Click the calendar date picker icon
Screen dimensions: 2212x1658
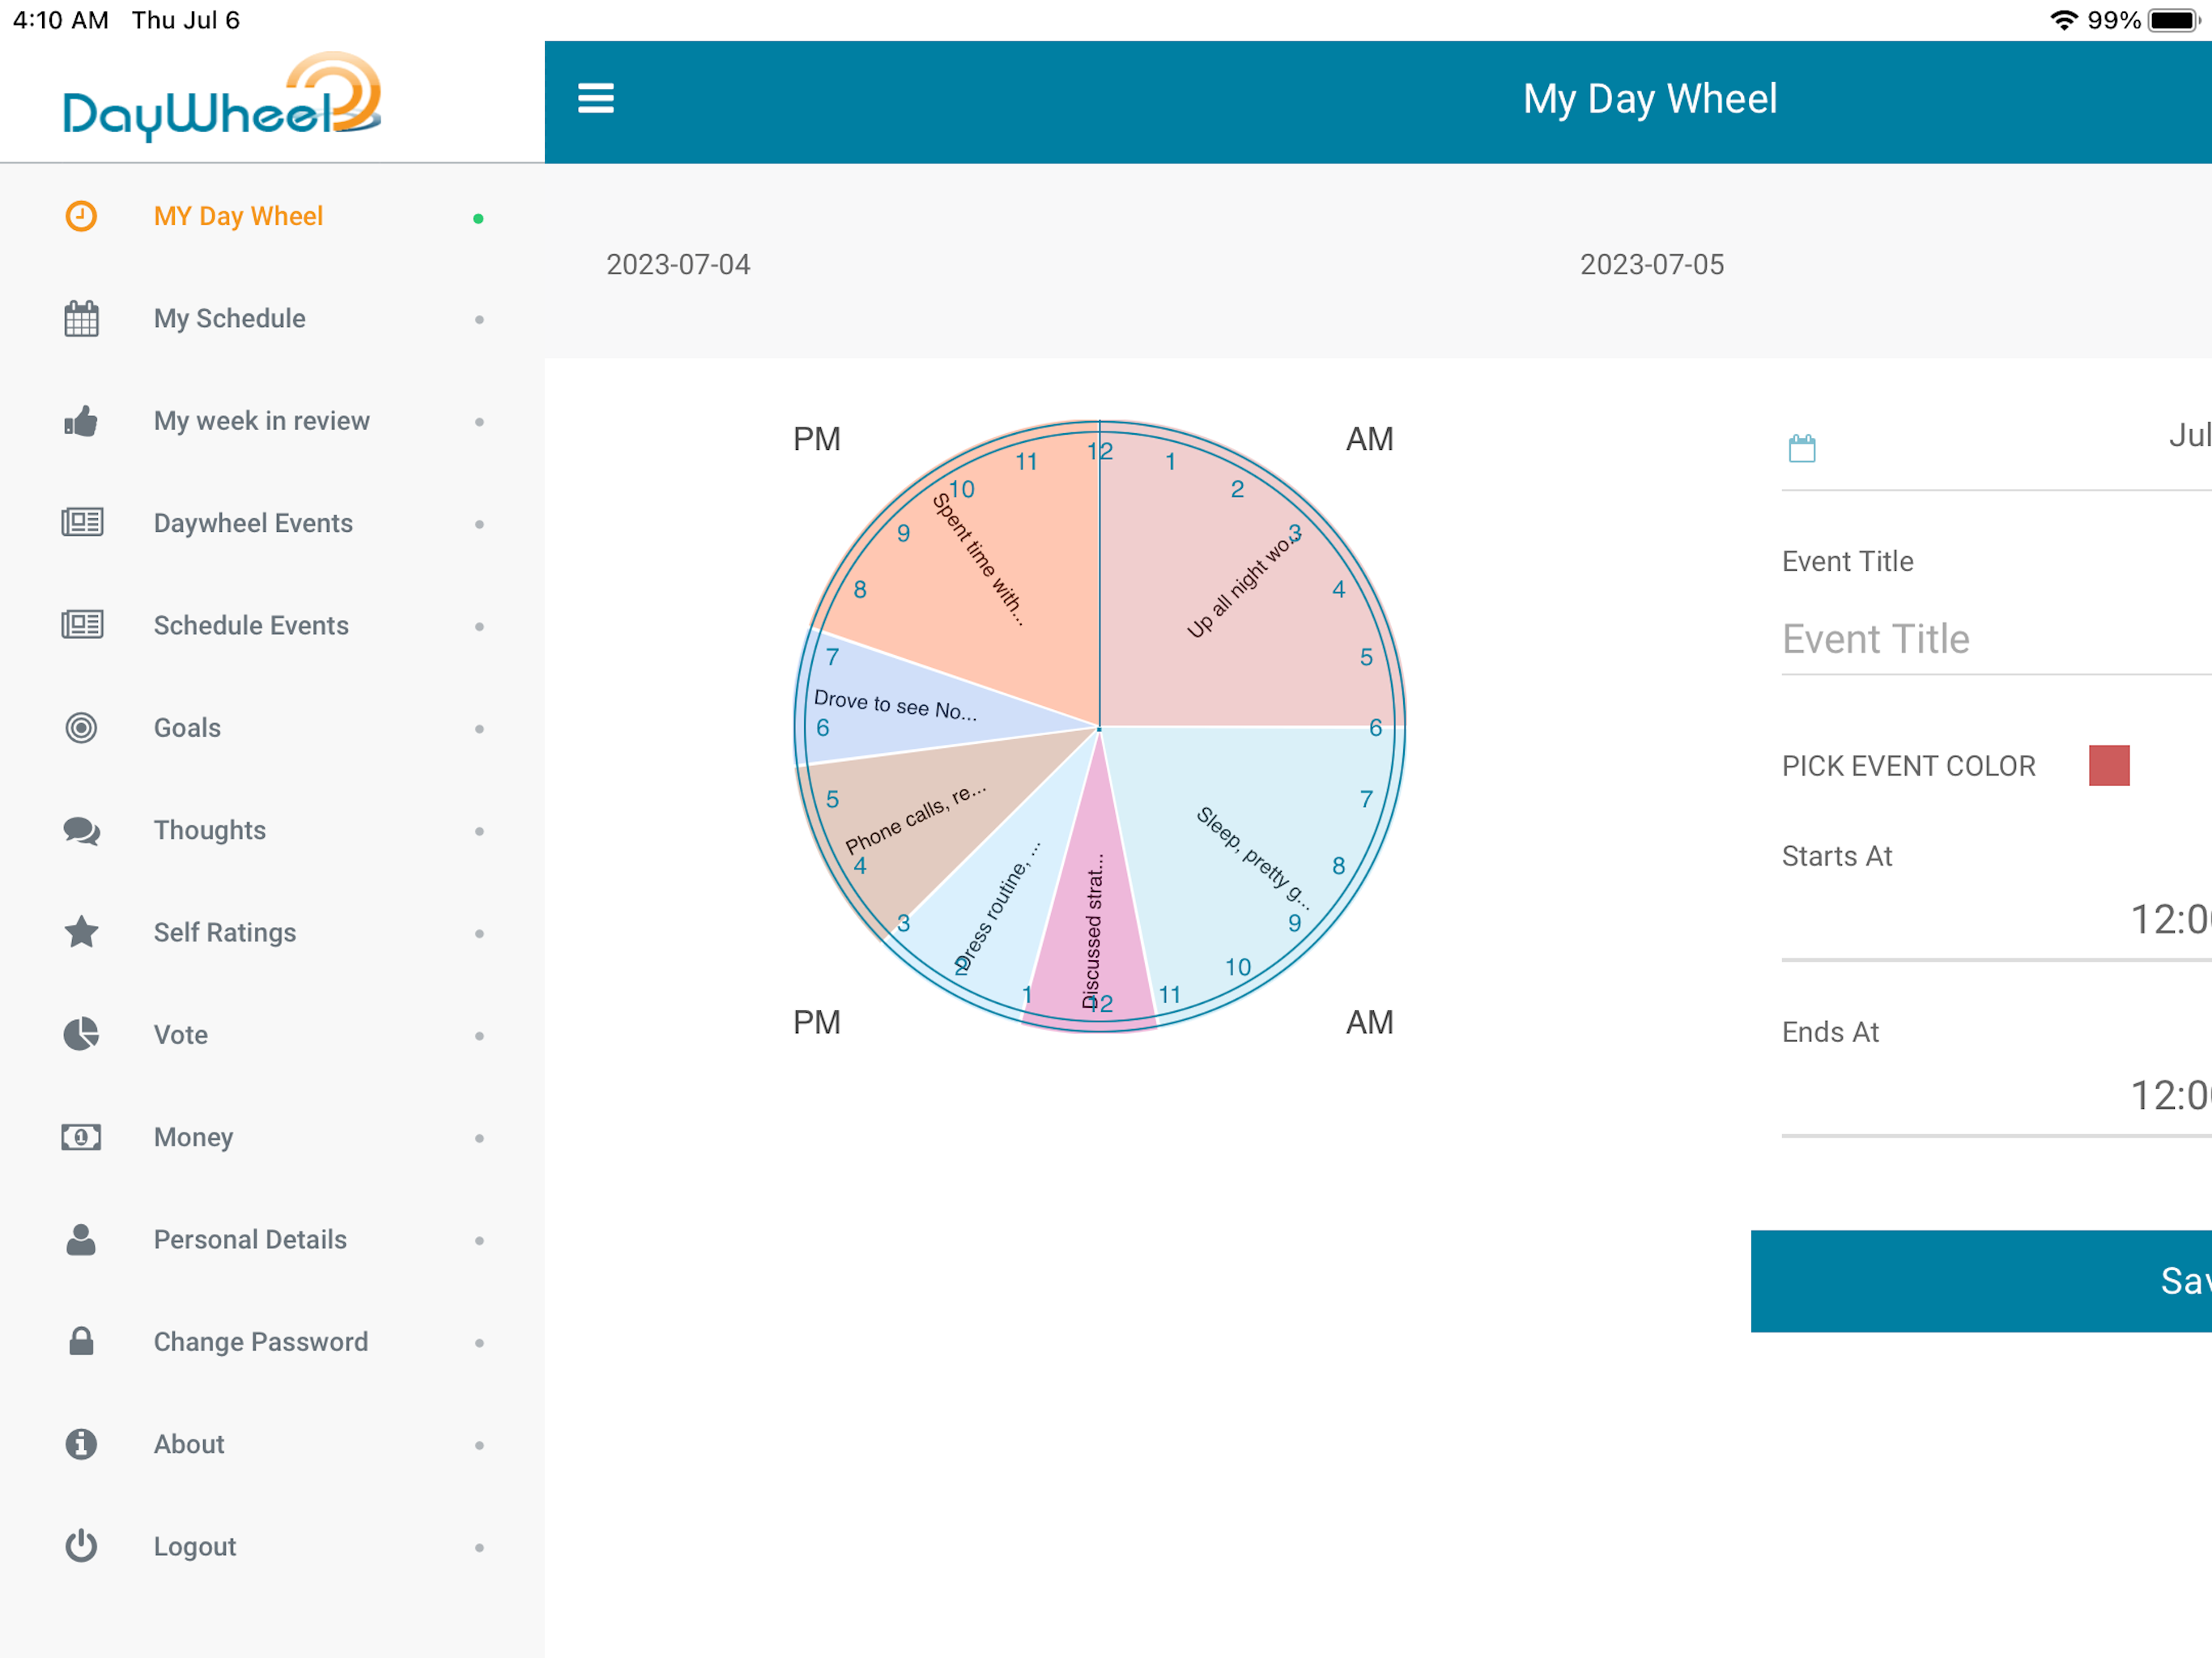(x=1802, y=448)
